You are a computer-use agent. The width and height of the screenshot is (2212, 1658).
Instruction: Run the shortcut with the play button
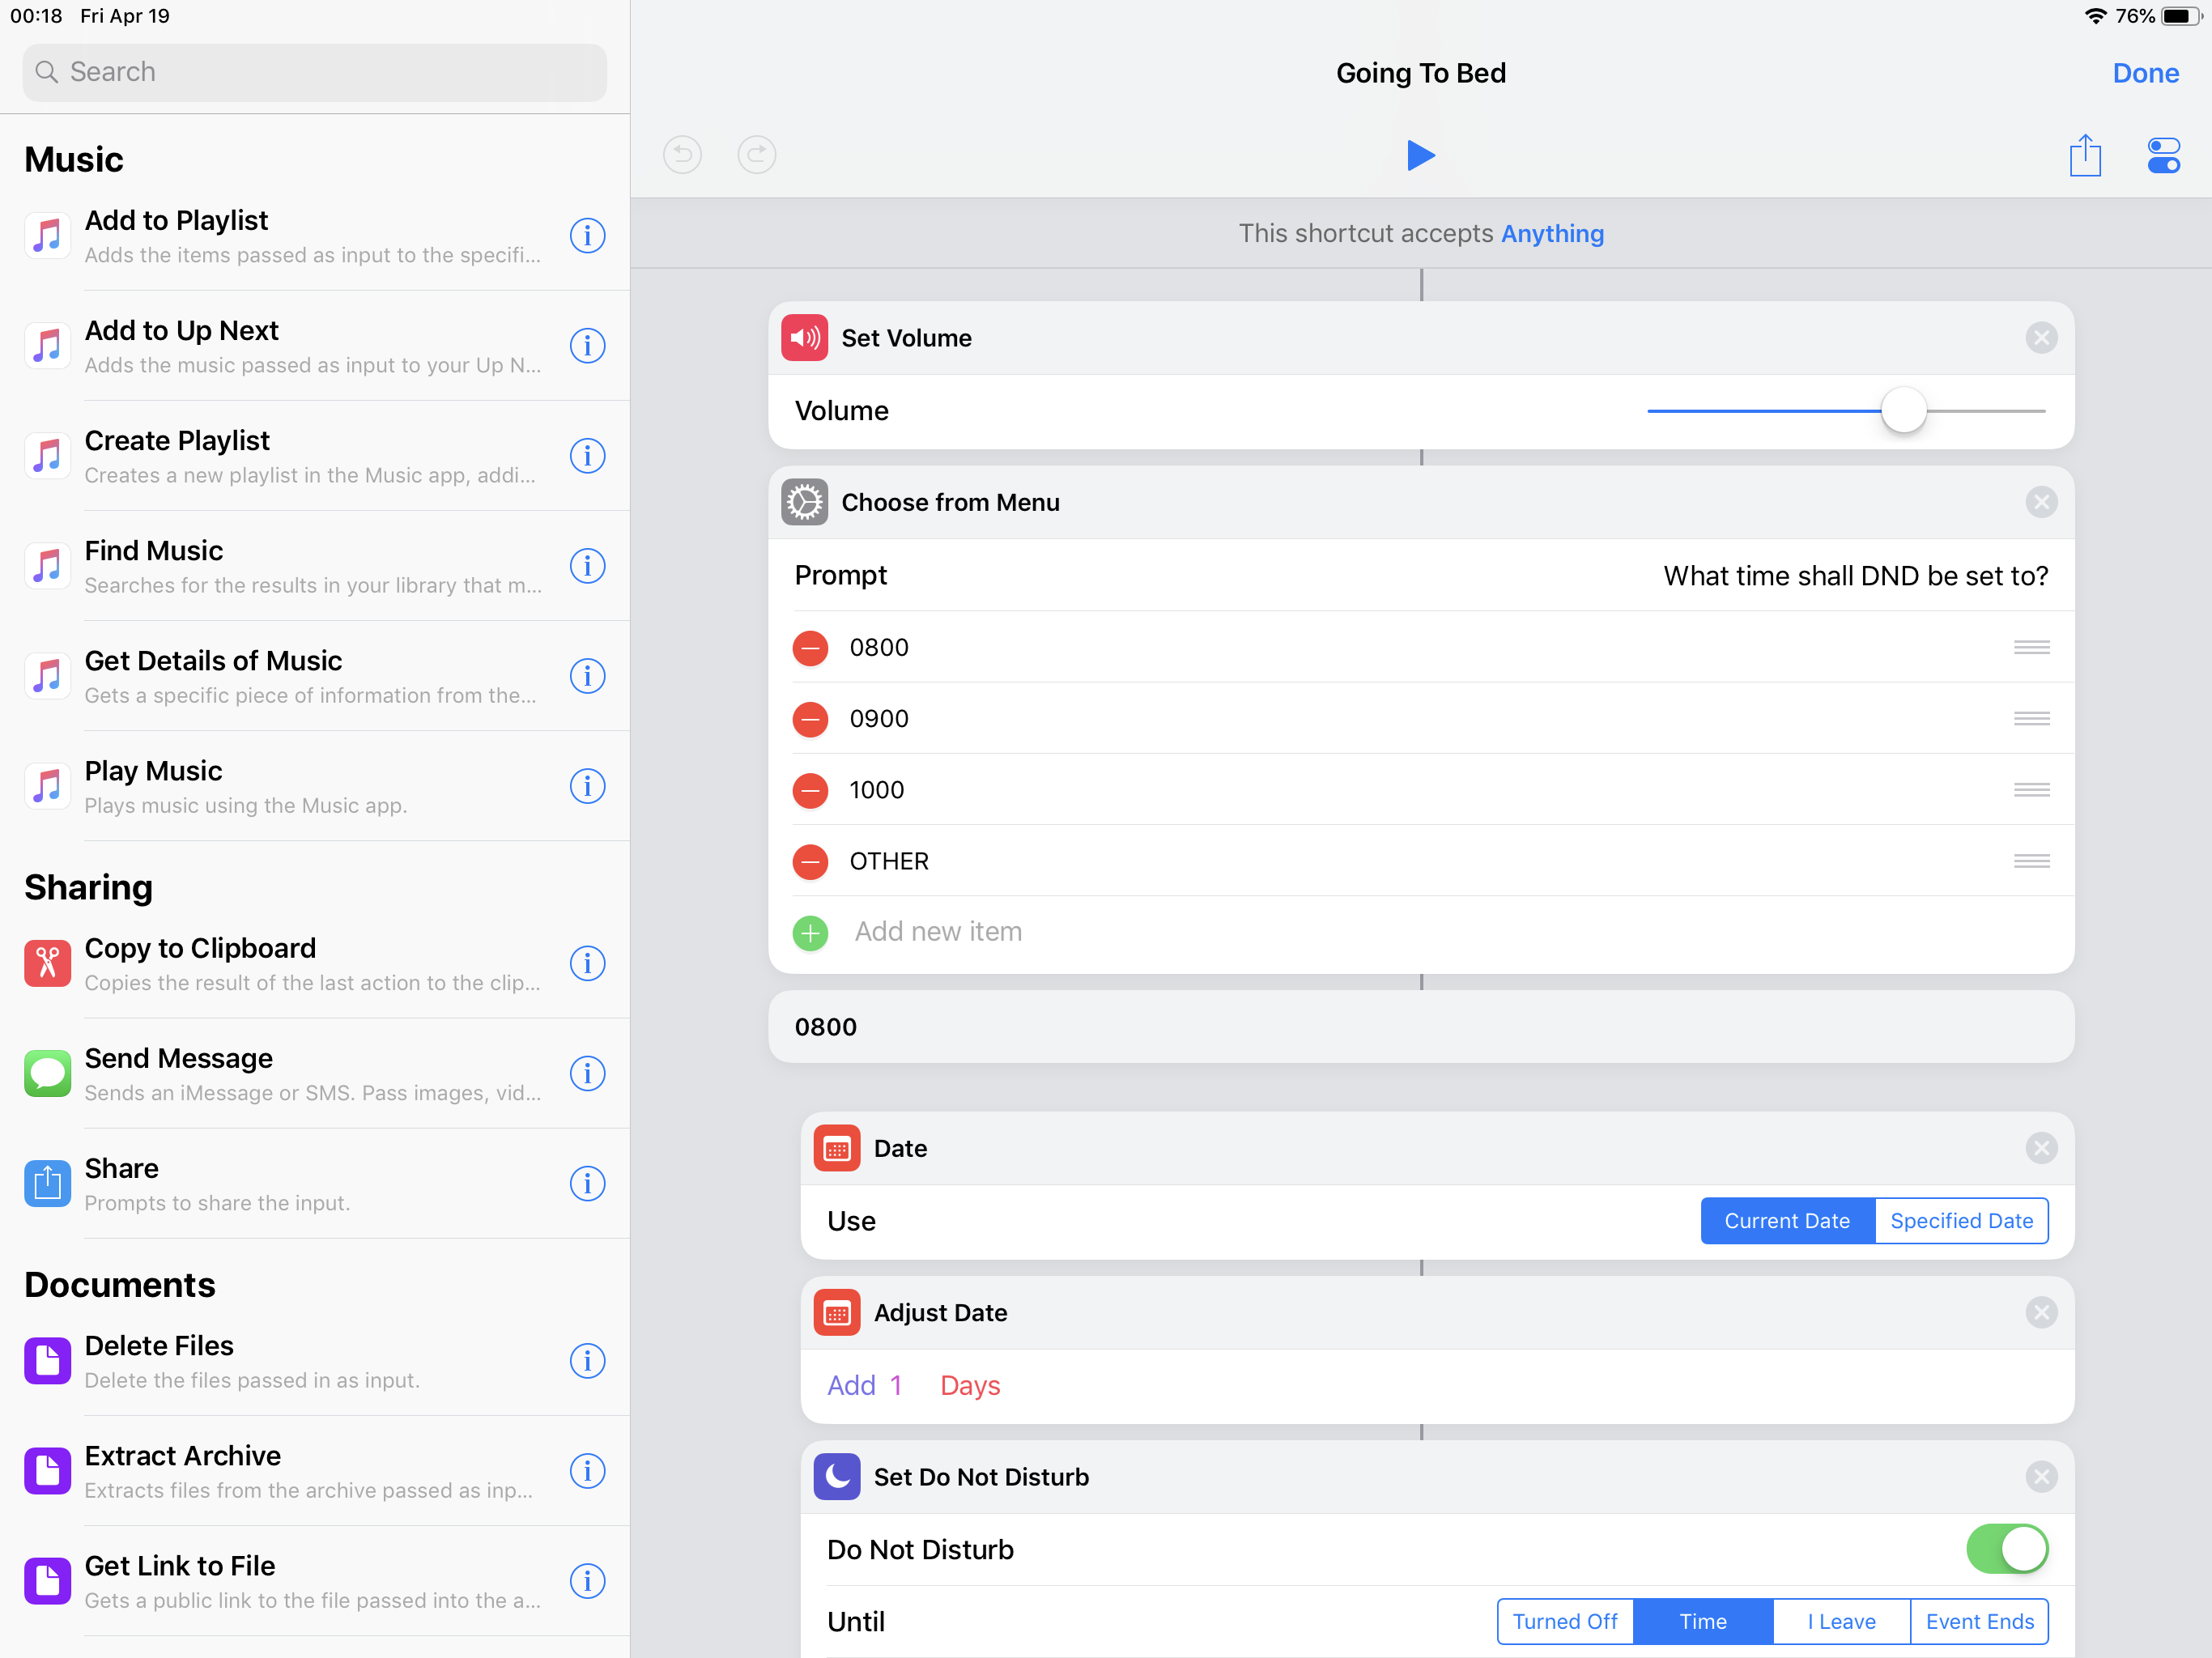tap(1420, 155)
